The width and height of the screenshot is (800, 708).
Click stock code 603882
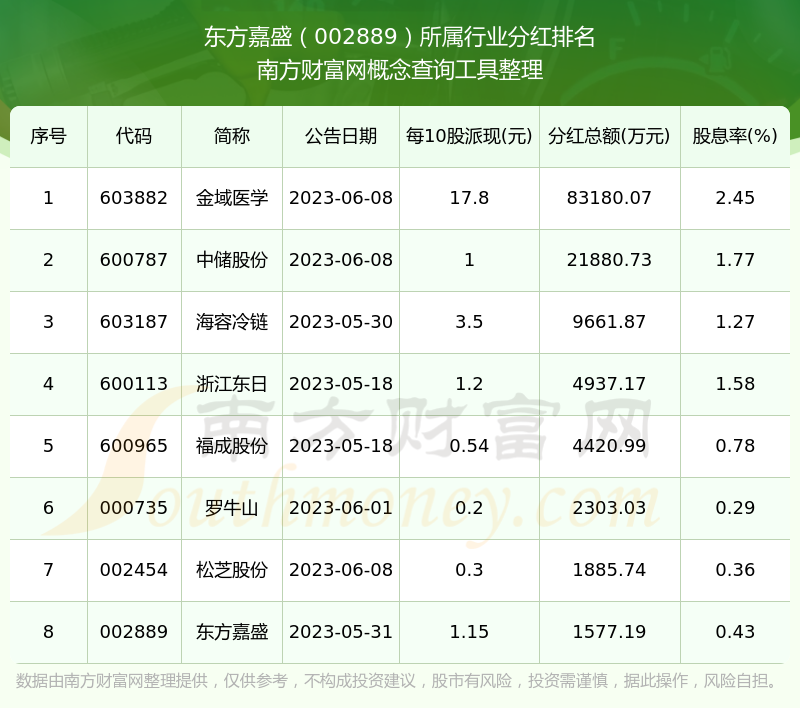134,198
